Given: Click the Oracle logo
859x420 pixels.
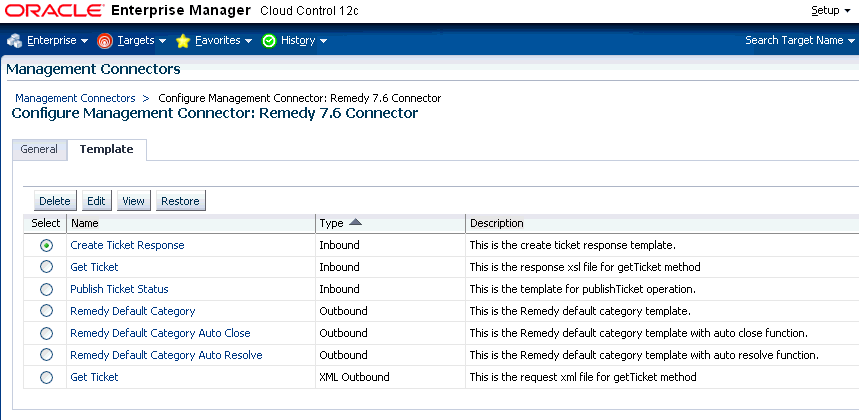Looking at the screenshot, I should (54, 10).
